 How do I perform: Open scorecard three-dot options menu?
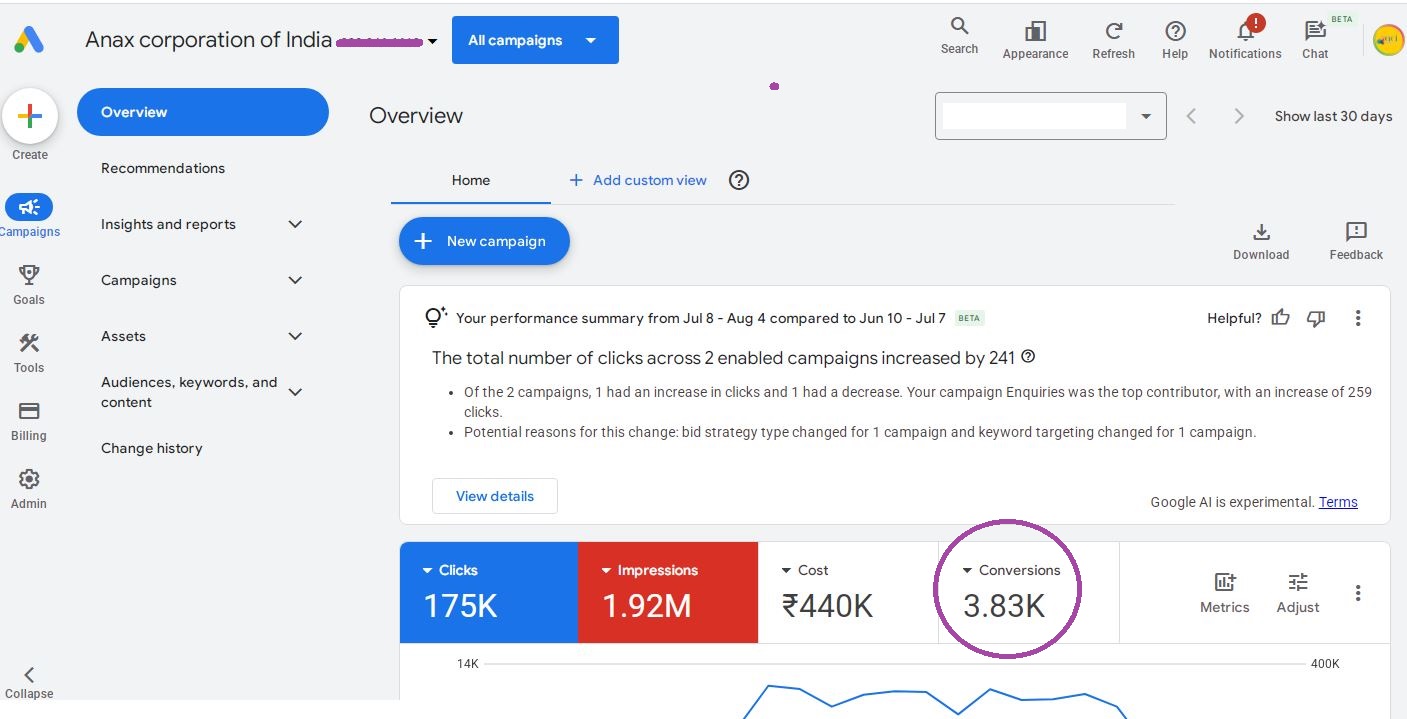(x=1358, y=593)
